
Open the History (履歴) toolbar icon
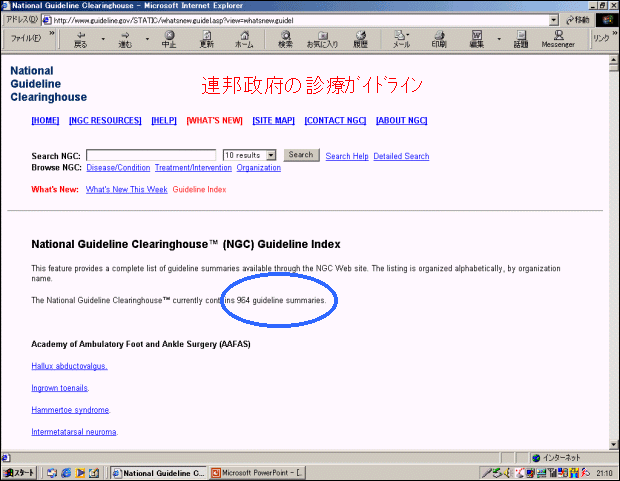coord(360,39)
